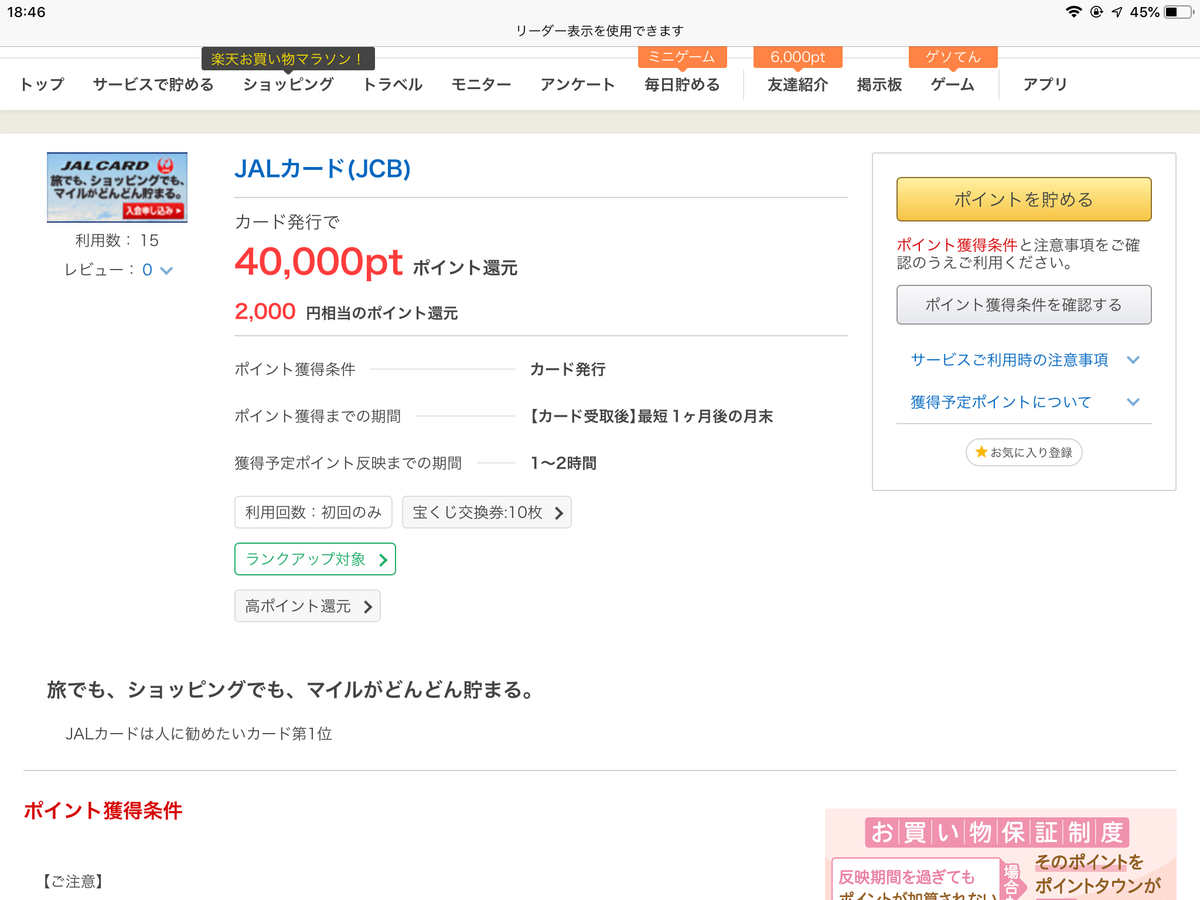Image resolution: width=1200 pixels, height=900 pixels.
Task: Open the アプリ page
Action: [1045, 85]
